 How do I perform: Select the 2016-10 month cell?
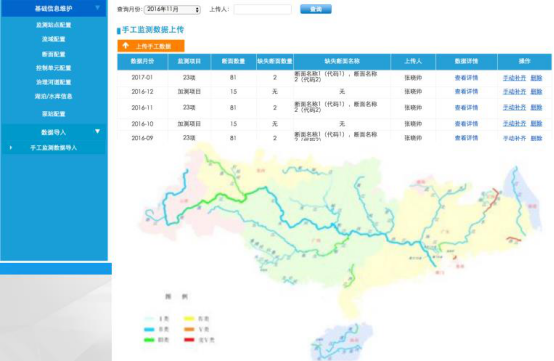(x=142, y=124)
